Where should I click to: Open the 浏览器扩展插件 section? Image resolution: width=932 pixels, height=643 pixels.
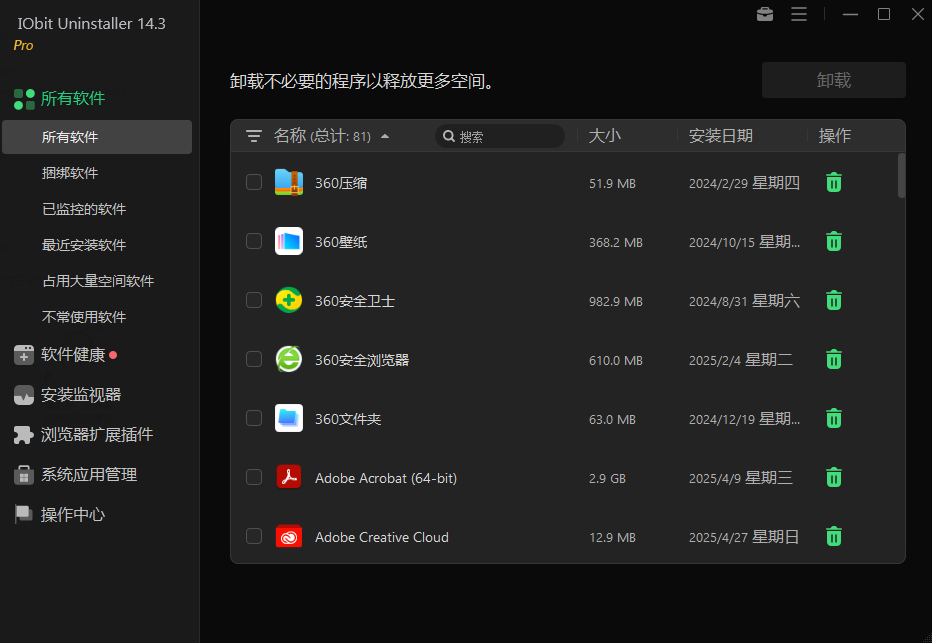(97, 434)
